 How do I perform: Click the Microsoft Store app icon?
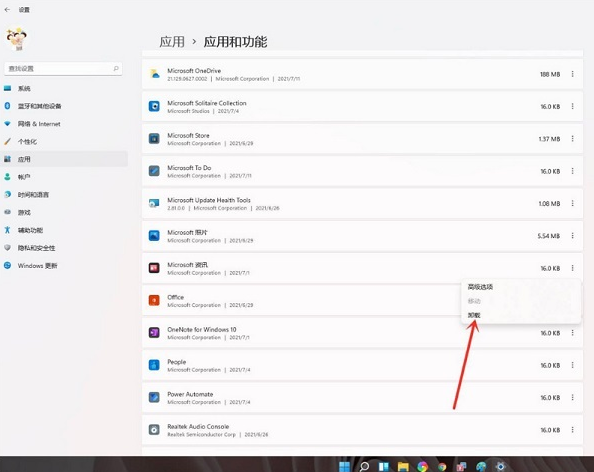click(x=154, y=139)
